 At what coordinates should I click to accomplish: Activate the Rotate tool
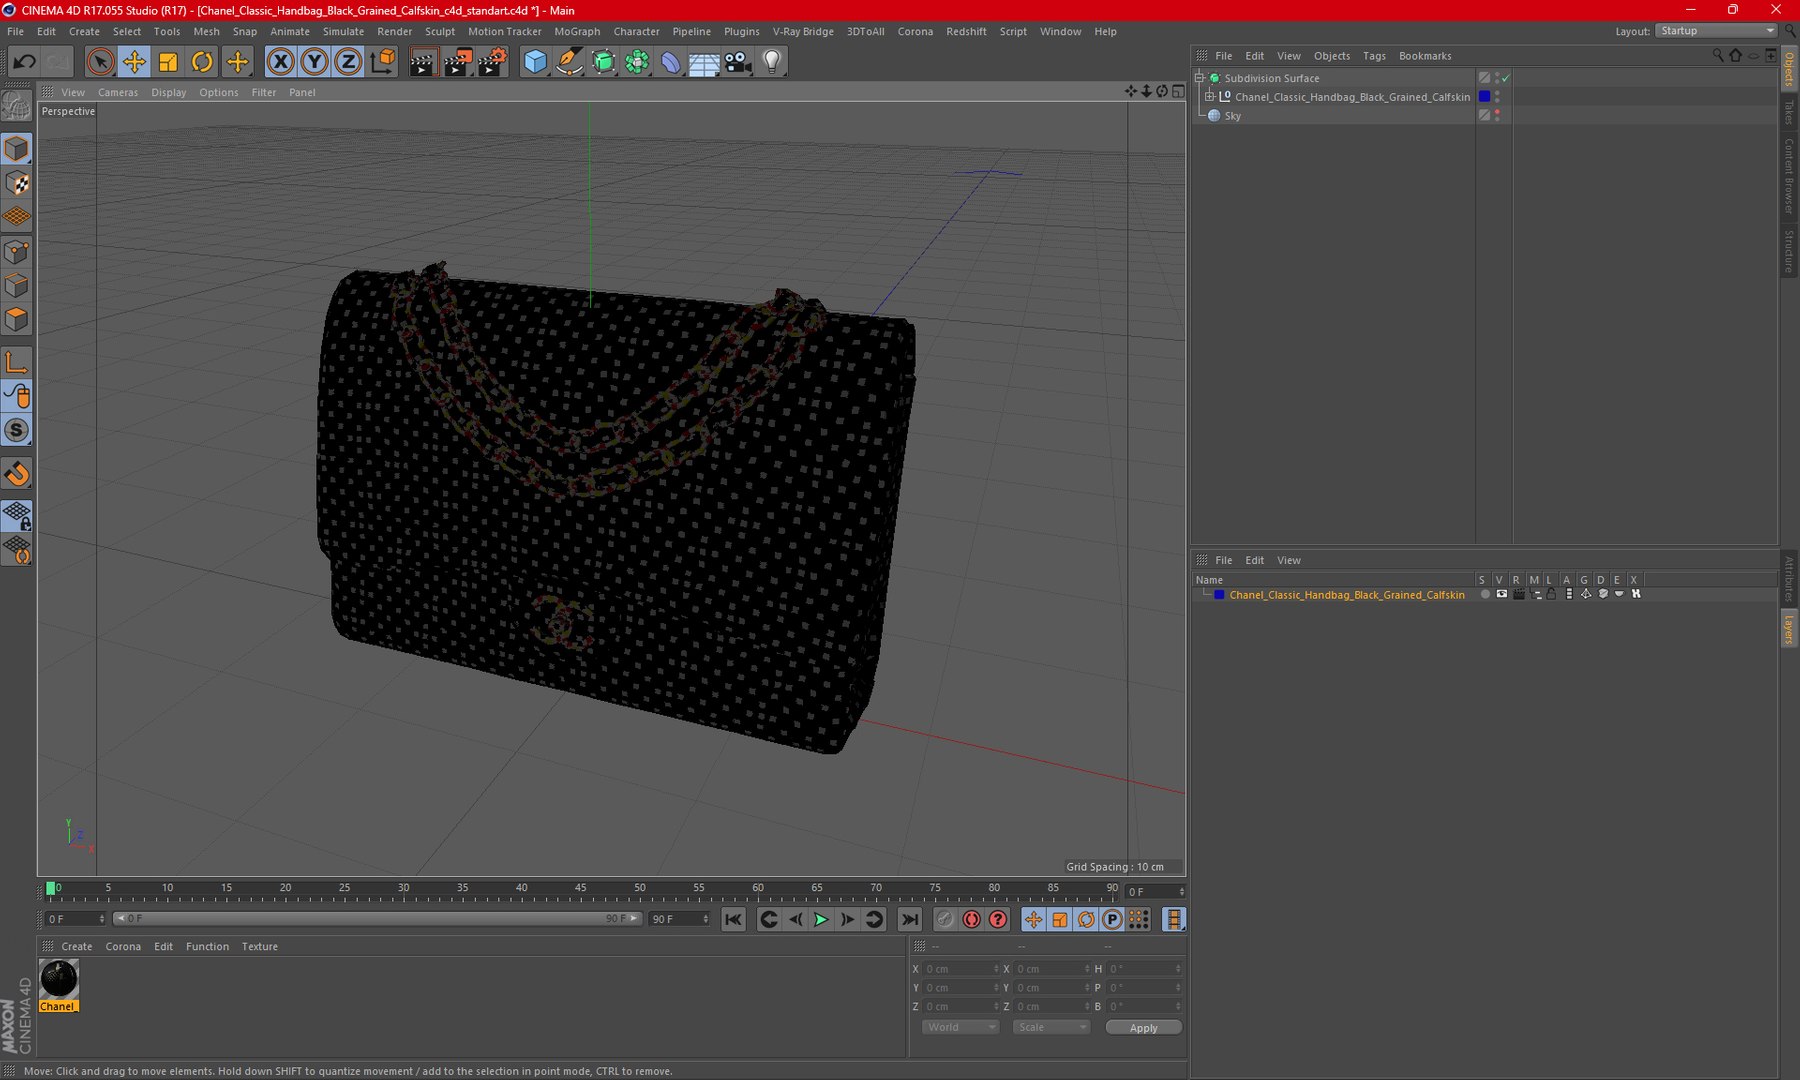[202, 62]
